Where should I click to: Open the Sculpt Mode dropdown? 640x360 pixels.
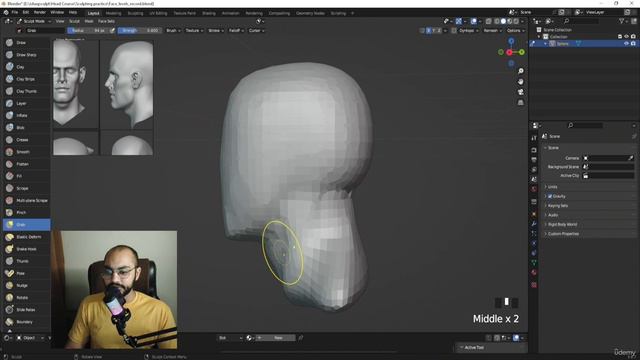coord(34,21)
